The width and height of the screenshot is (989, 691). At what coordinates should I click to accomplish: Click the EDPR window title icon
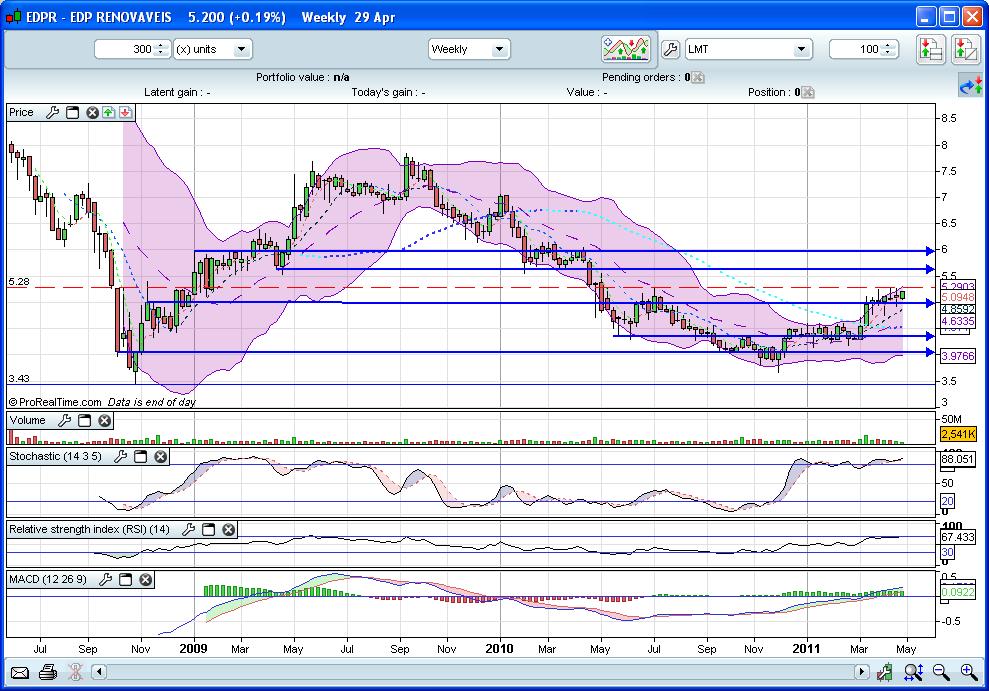14,17
